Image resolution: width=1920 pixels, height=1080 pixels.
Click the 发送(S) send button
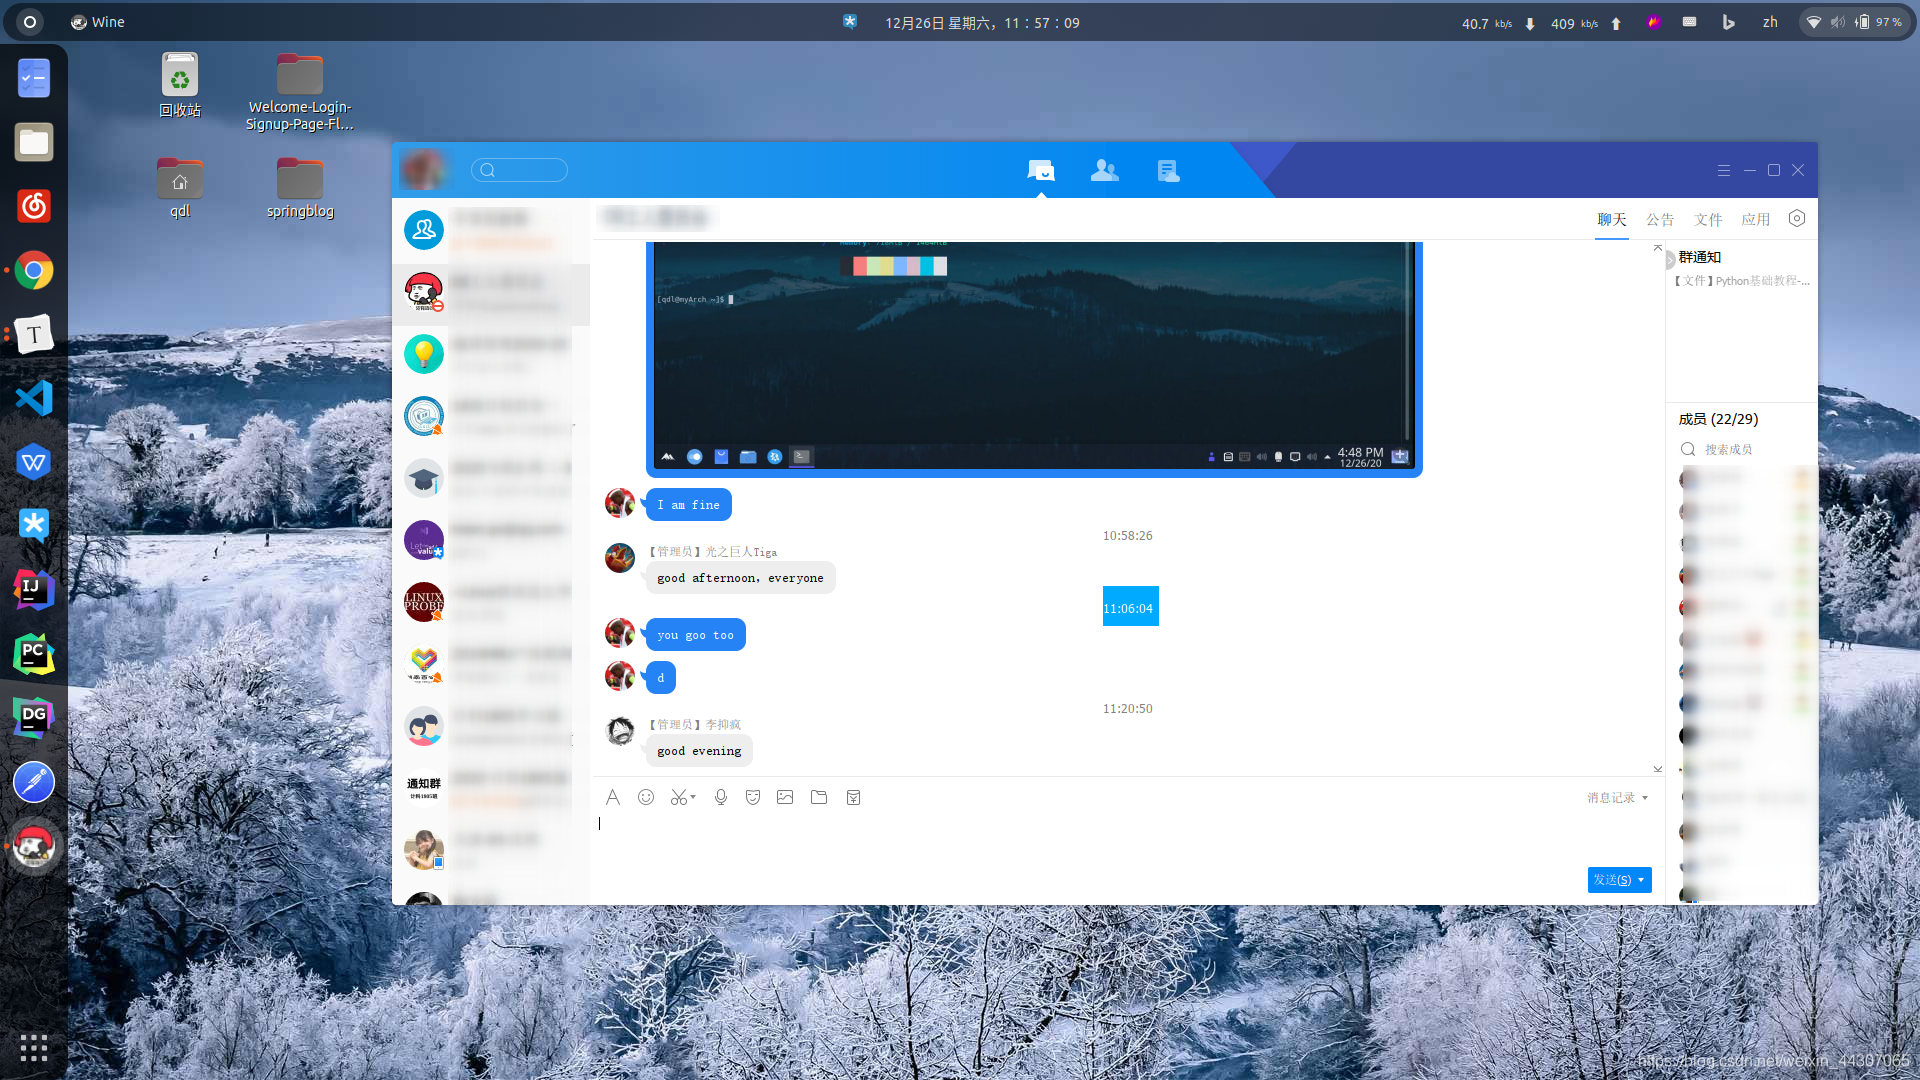1611,880
